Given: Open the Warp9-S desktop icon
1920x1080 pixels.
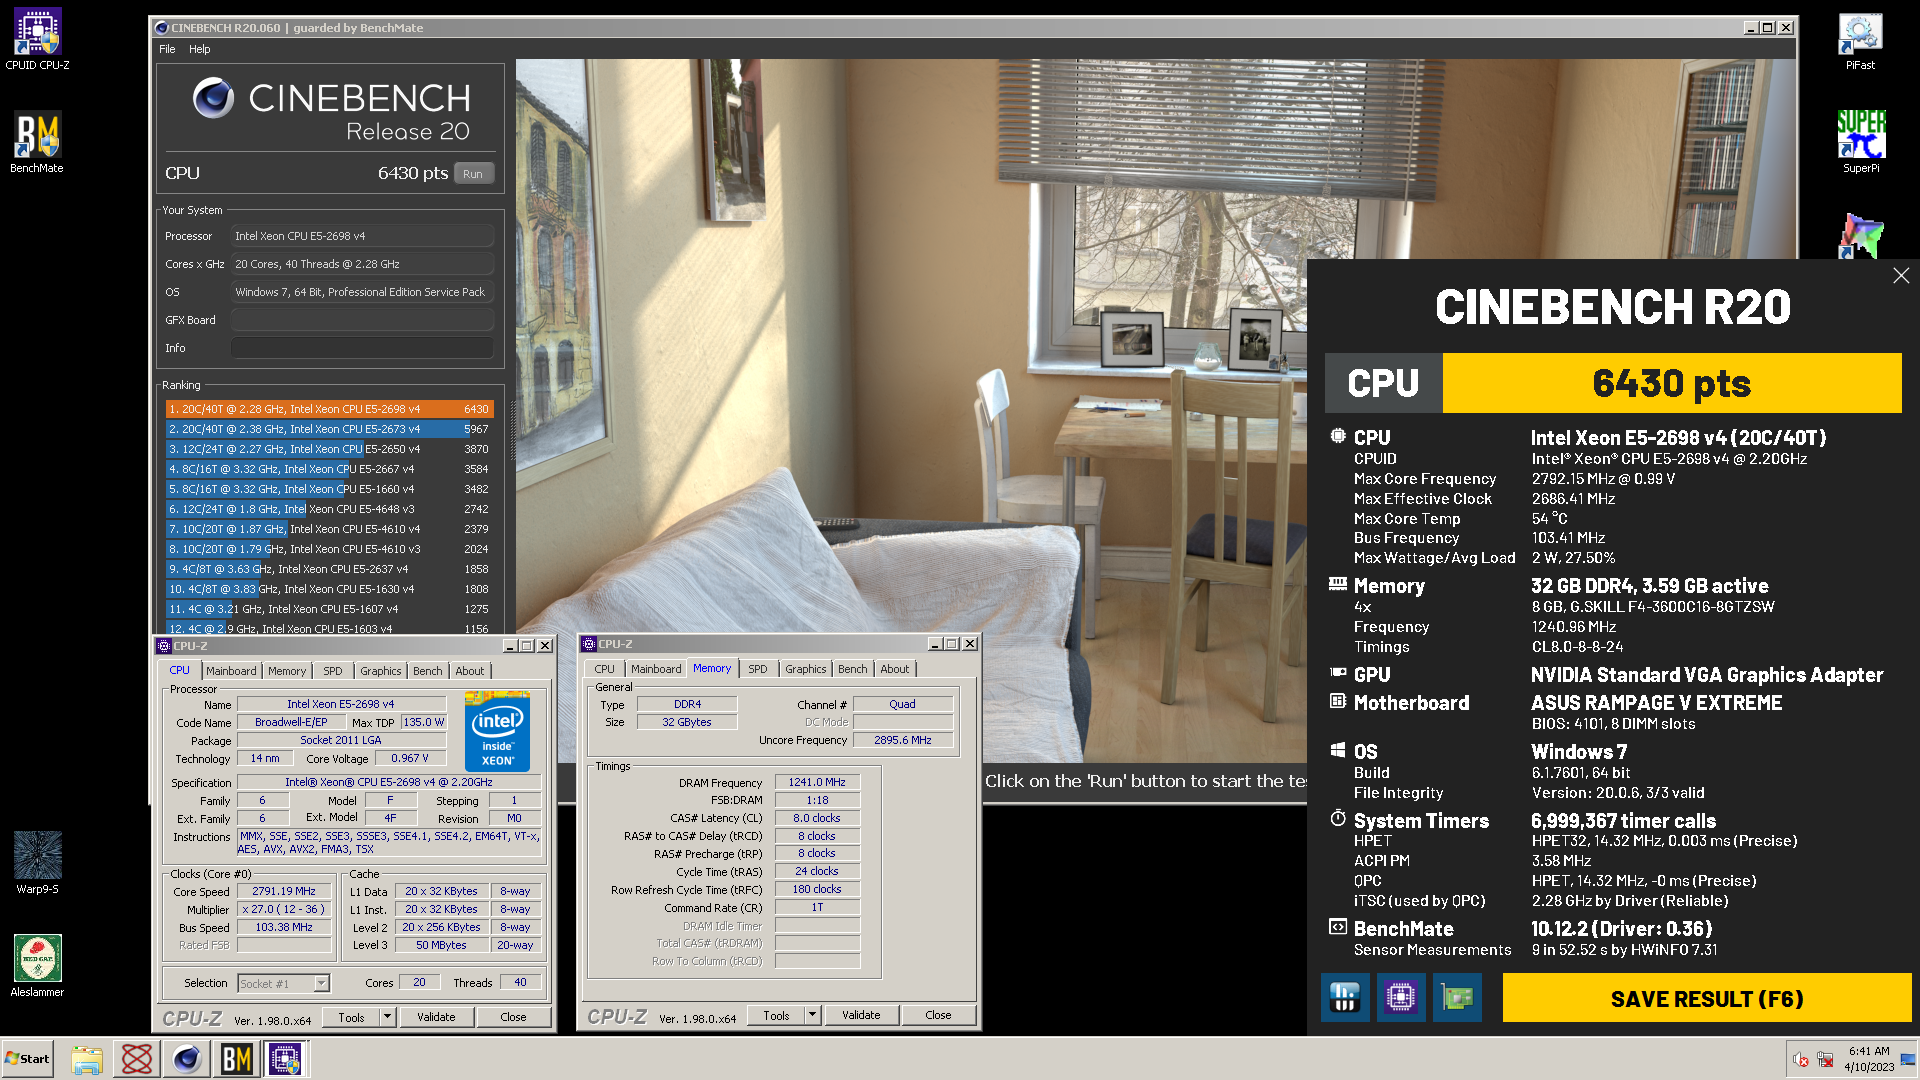Looking at the screenshot, I should (x=37, y=862).
